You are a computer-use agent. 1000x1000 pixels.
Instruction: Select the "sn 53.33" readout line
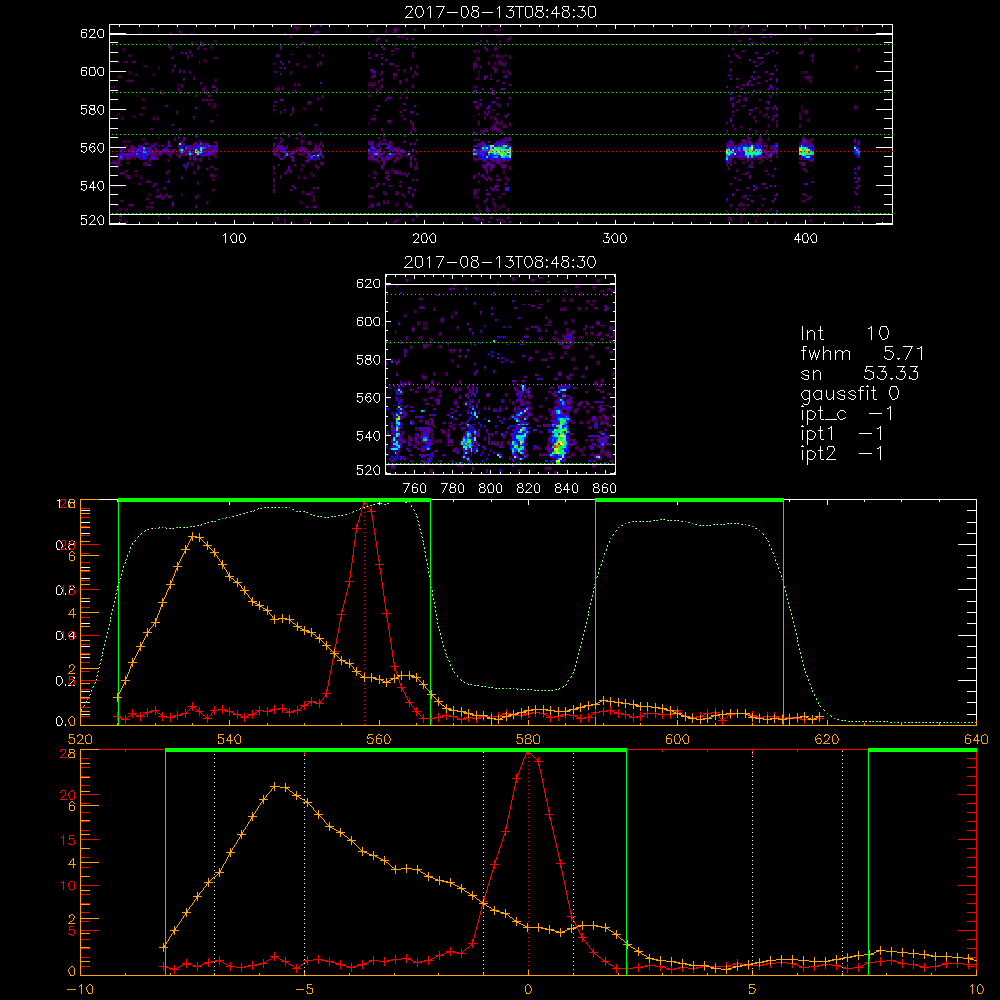tap(859, 373)
